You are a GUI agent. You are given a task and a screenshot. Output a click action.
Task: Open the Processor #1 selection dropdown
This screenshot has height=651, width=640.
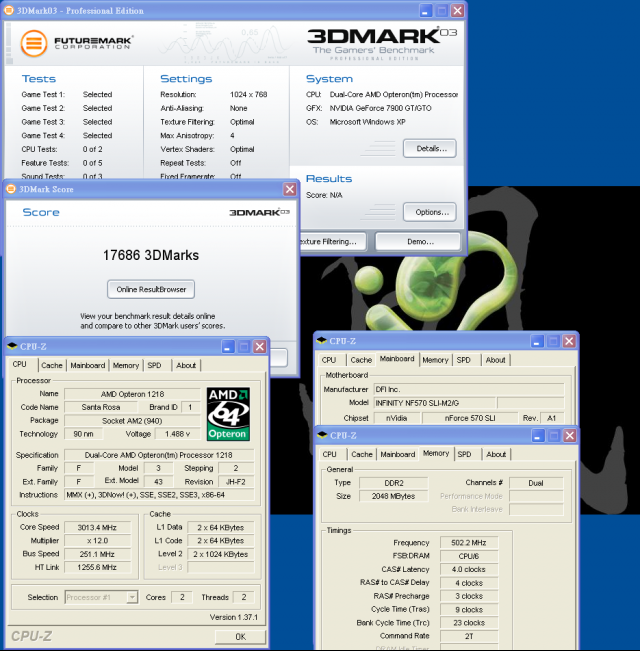pos(132,597)
